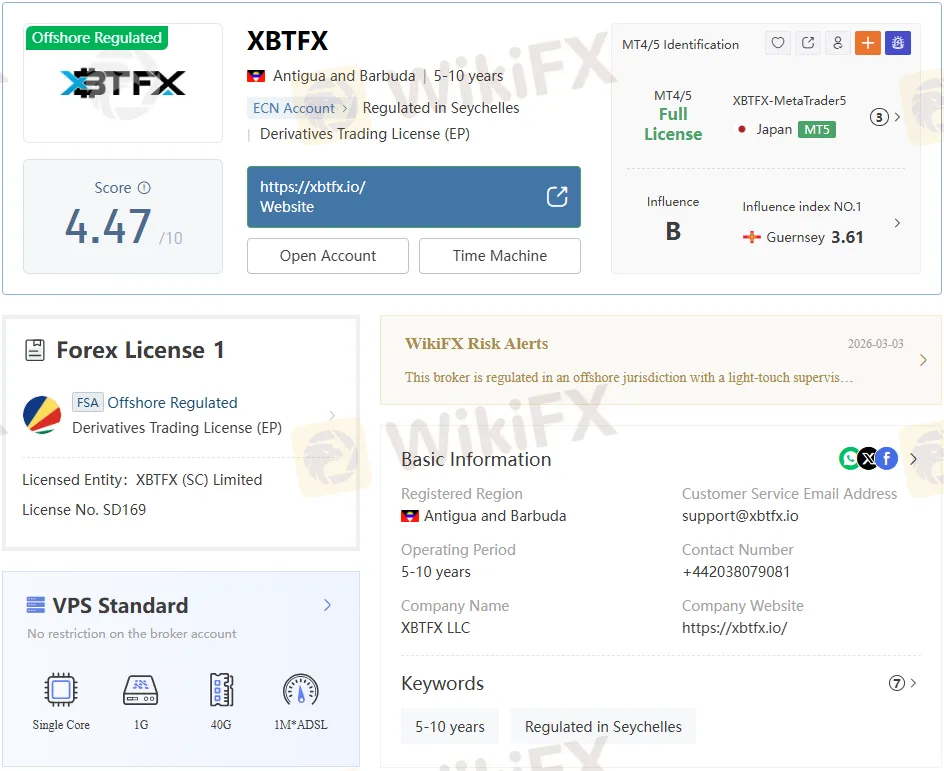Click the share icon beside the heart

[x=808, y=43]
